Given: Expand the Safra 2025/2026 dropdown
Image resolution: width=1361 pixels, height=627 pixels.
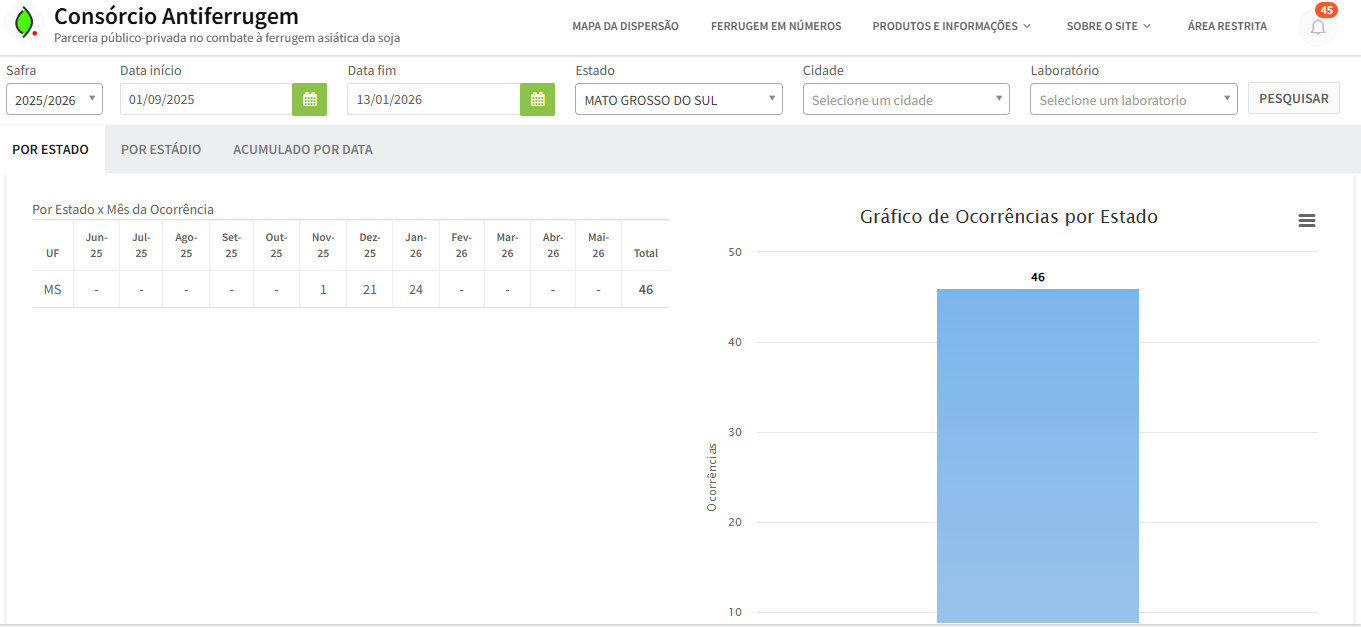Looking at the screenshot, I should click(54, 100).
